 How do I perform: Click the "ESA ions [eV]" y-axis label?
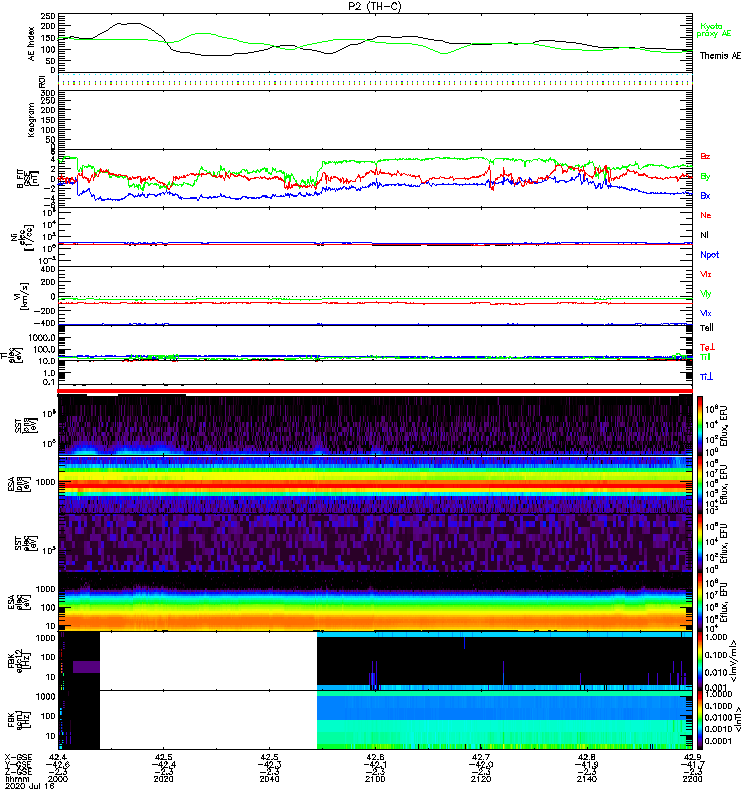(18, 484)
